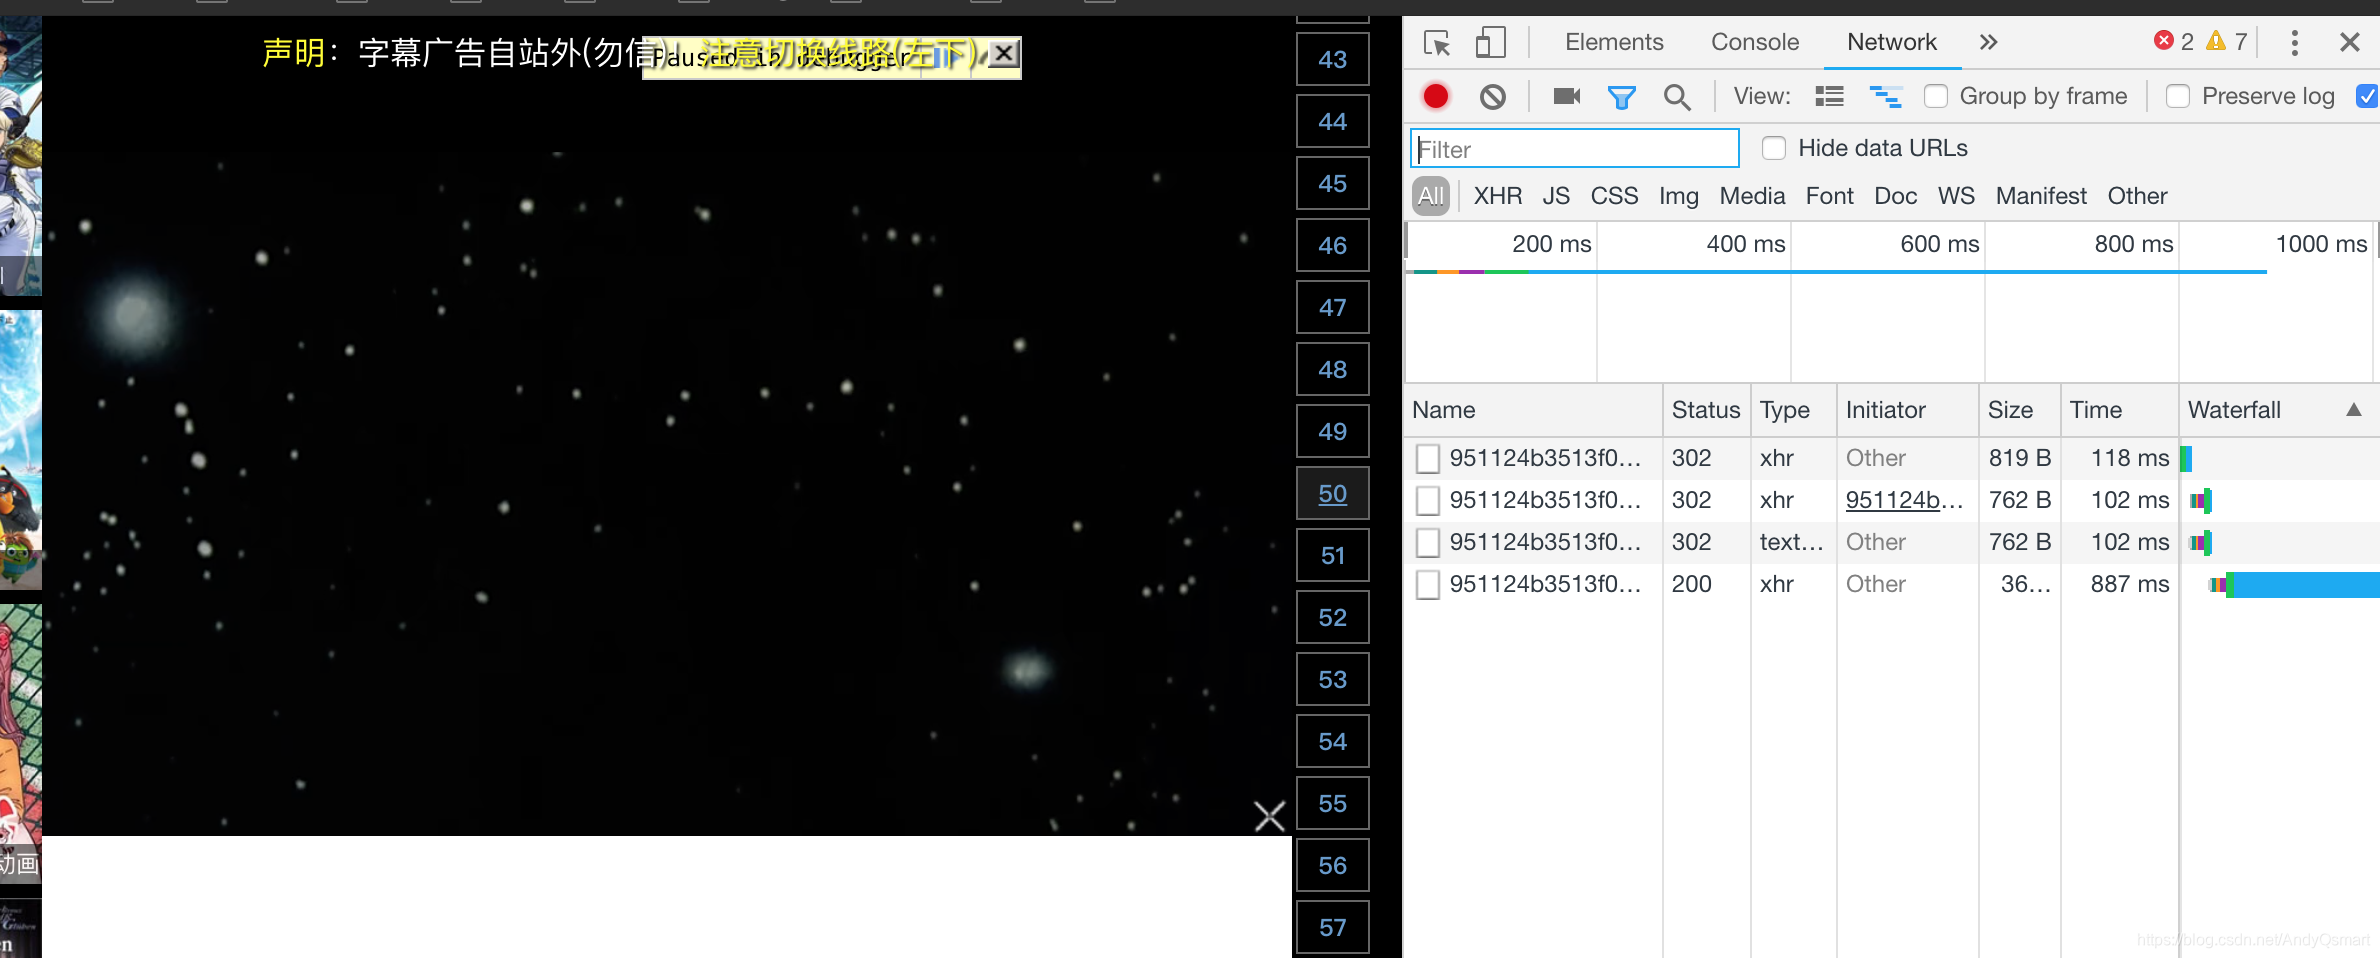Open DevTools customize menu (three dots)

pos(2295,42)
